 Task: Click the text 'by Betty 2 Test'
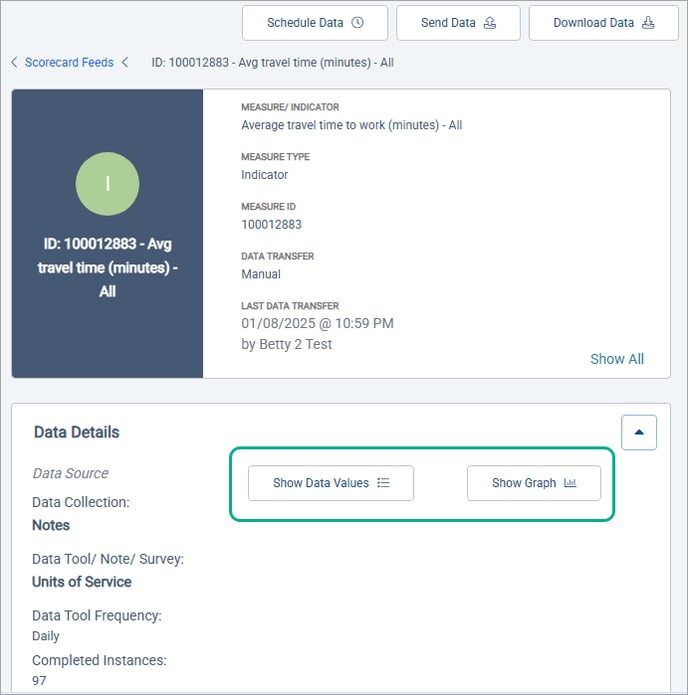pos(286,344)
